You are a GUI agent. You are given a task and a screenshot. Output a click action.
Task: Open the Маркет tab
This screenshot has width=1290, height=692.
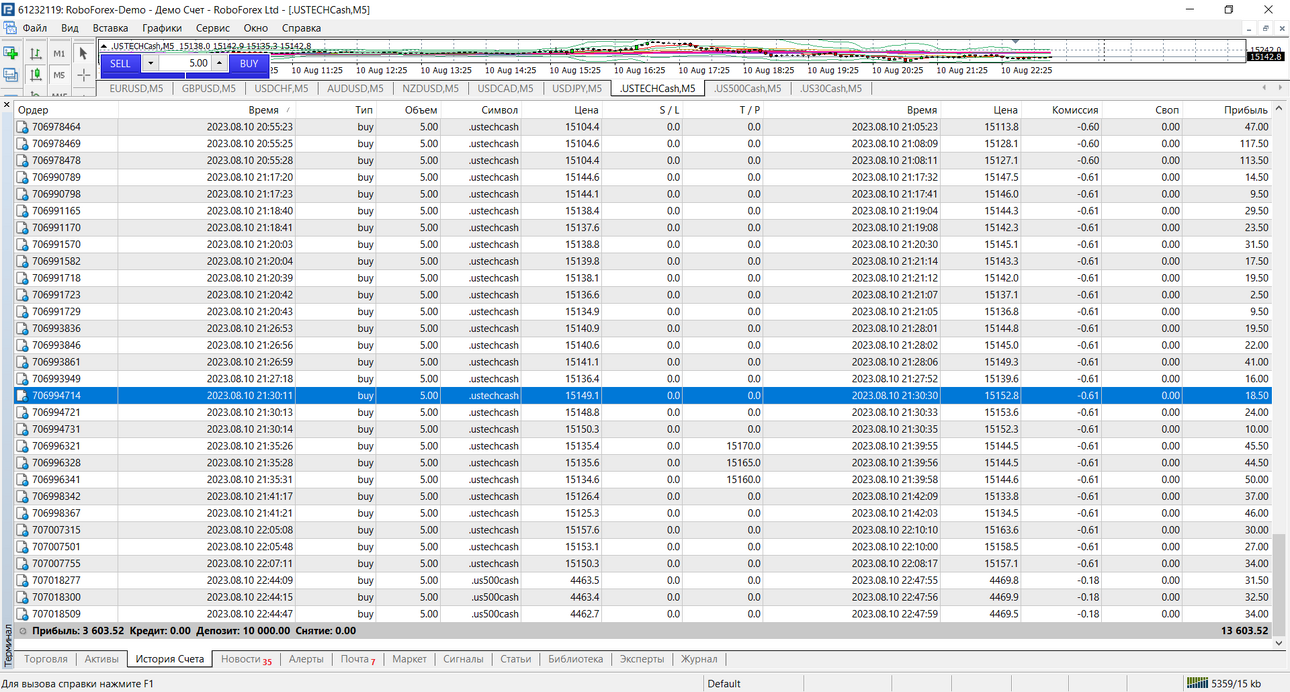[409, 659]
